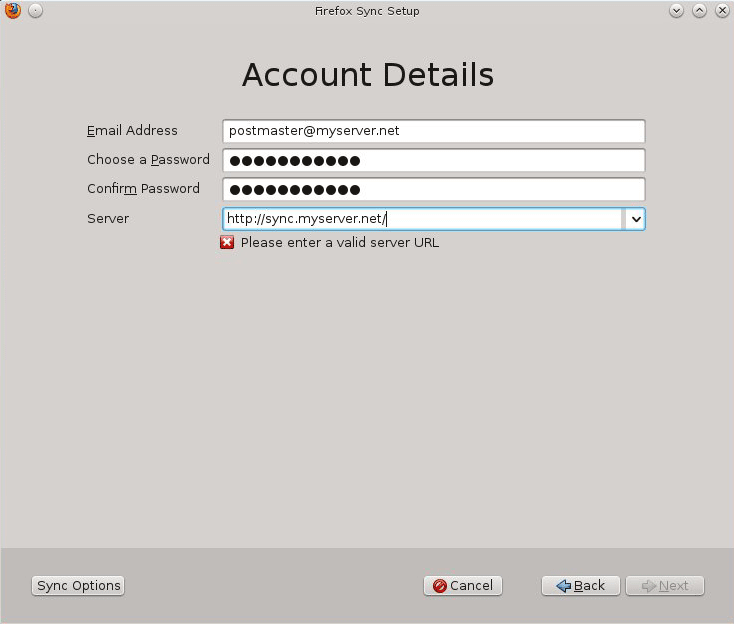Viewport: 734px width, 624px height.
Task: Focus the Choose a Password field
Action: (x=433, y=161)
